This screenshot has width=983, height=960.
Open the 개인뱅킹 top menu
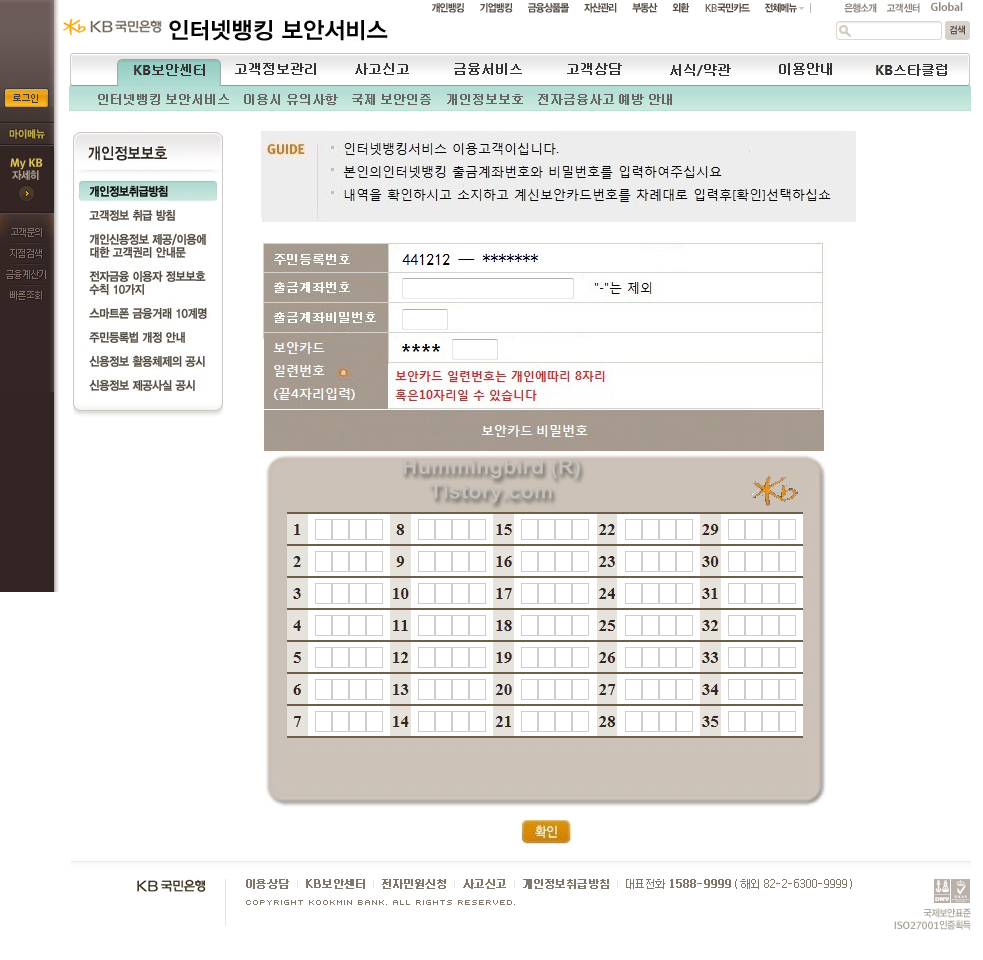pos(448,8)
